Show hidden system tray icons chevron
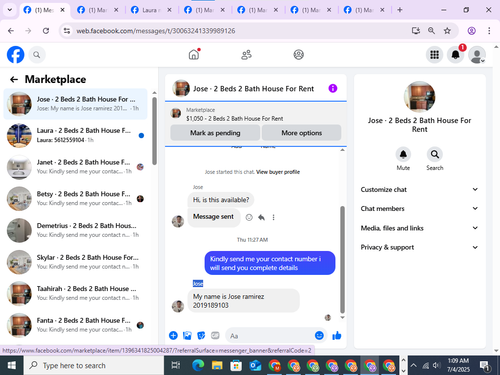The image size is (500, 375). (x=413, y=365)
